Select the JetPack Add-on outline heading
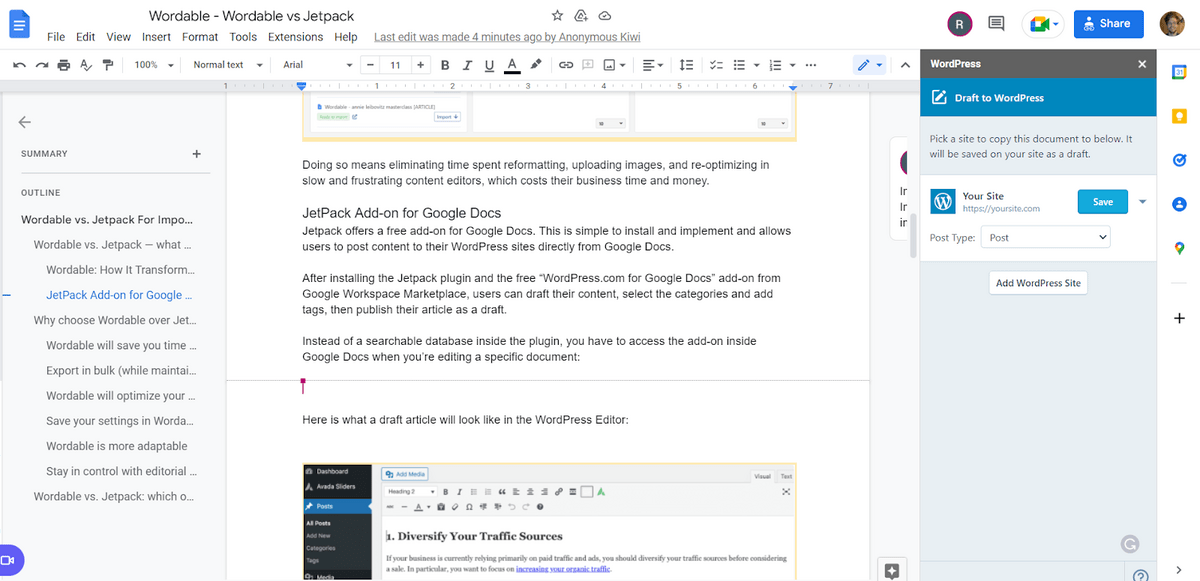 click(118, 294)
